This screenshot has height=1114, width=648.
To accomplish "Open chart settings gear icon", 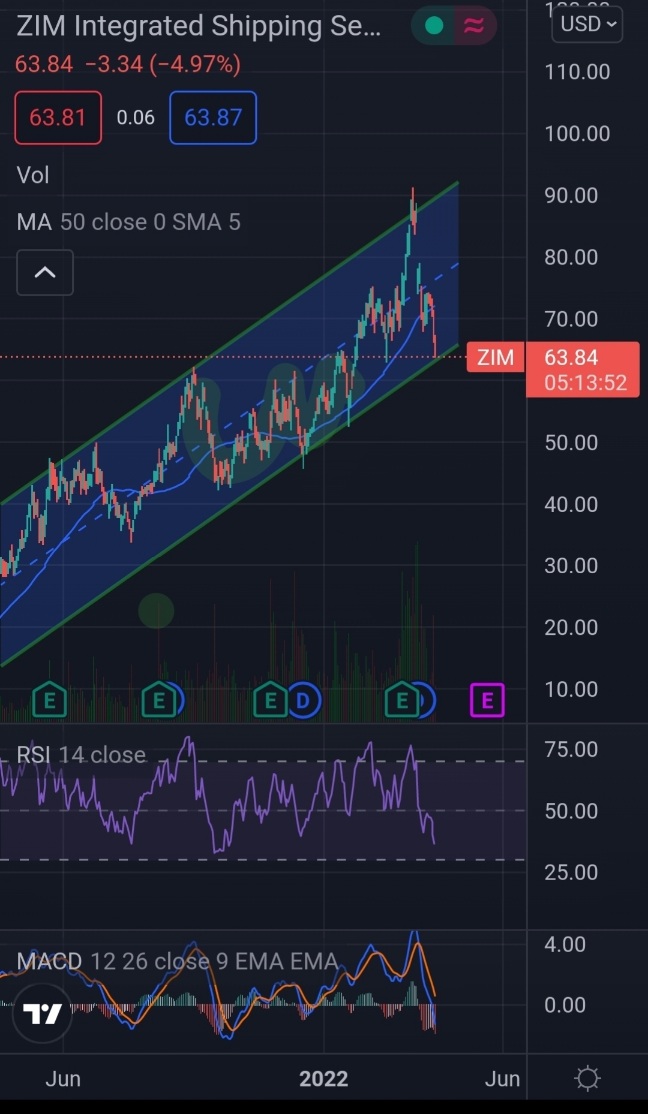I will pos(588,1078).
